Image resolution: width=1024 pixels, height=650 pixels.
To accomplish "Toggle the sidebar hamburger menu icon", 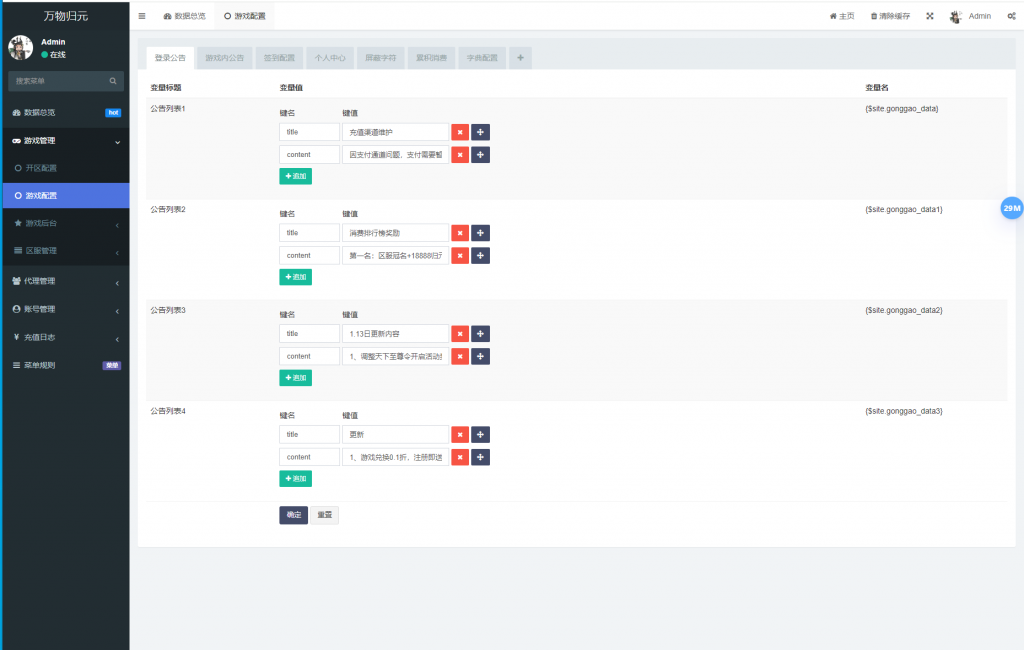I will coord(142,16).
